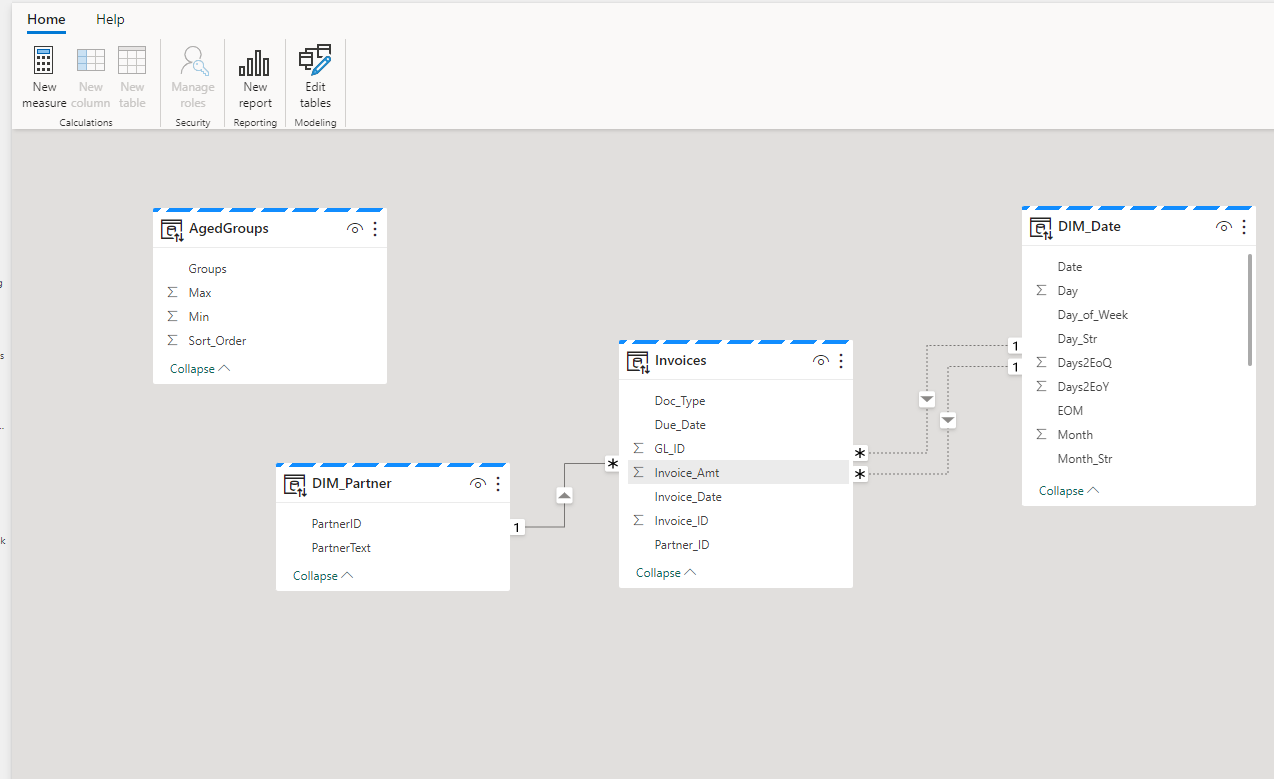Image resolution: width=1274 pixels, height=779 pixels.
Task: Toggle visibility of DIM_Partner table
Action: (x=477, y=484)
